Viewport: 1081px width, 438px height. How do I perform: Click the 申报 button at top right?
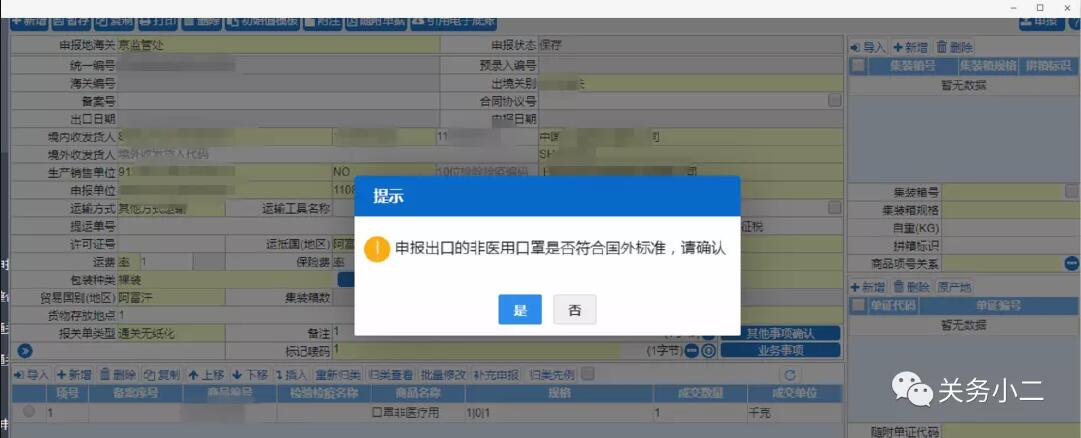(x=1040, y=22)
